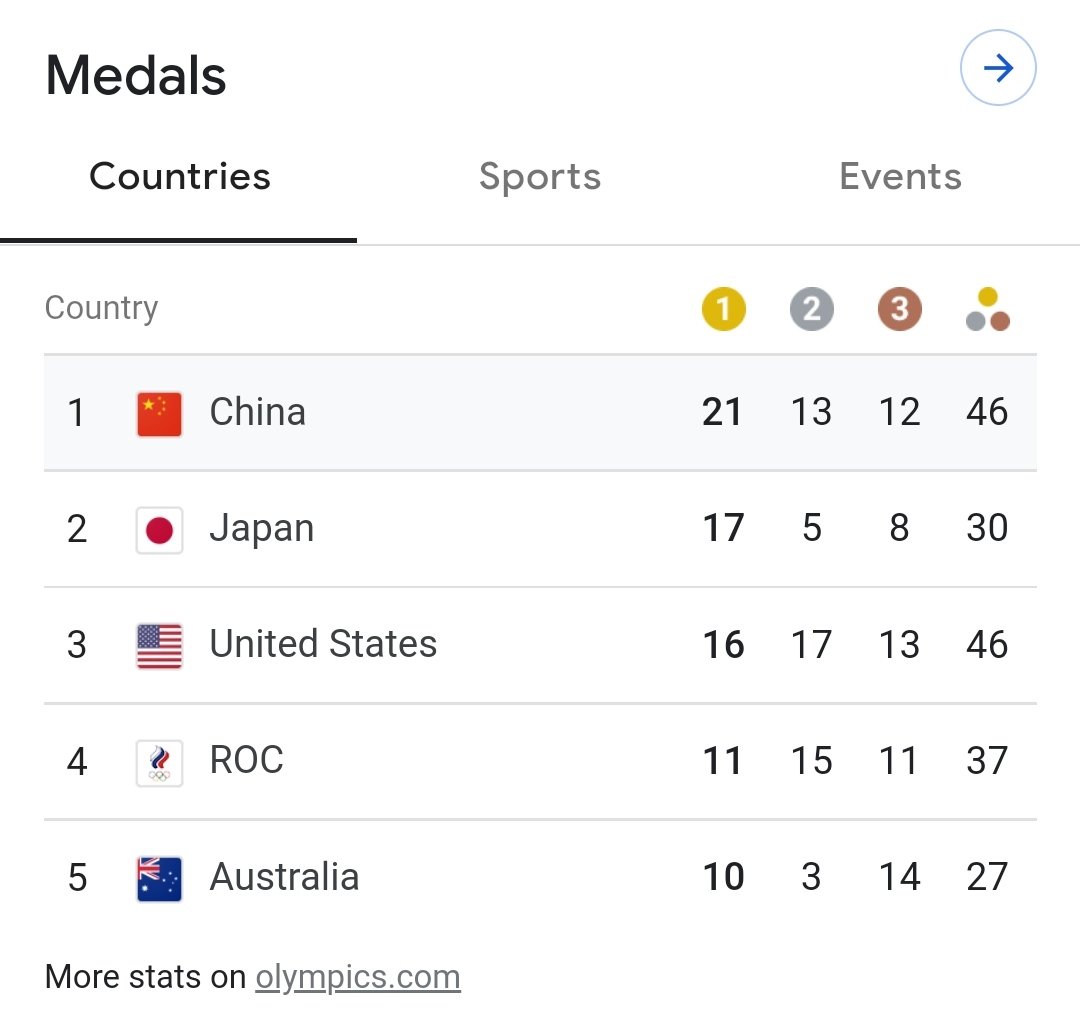
Task: Open the United States country entry
Action: 323,645
